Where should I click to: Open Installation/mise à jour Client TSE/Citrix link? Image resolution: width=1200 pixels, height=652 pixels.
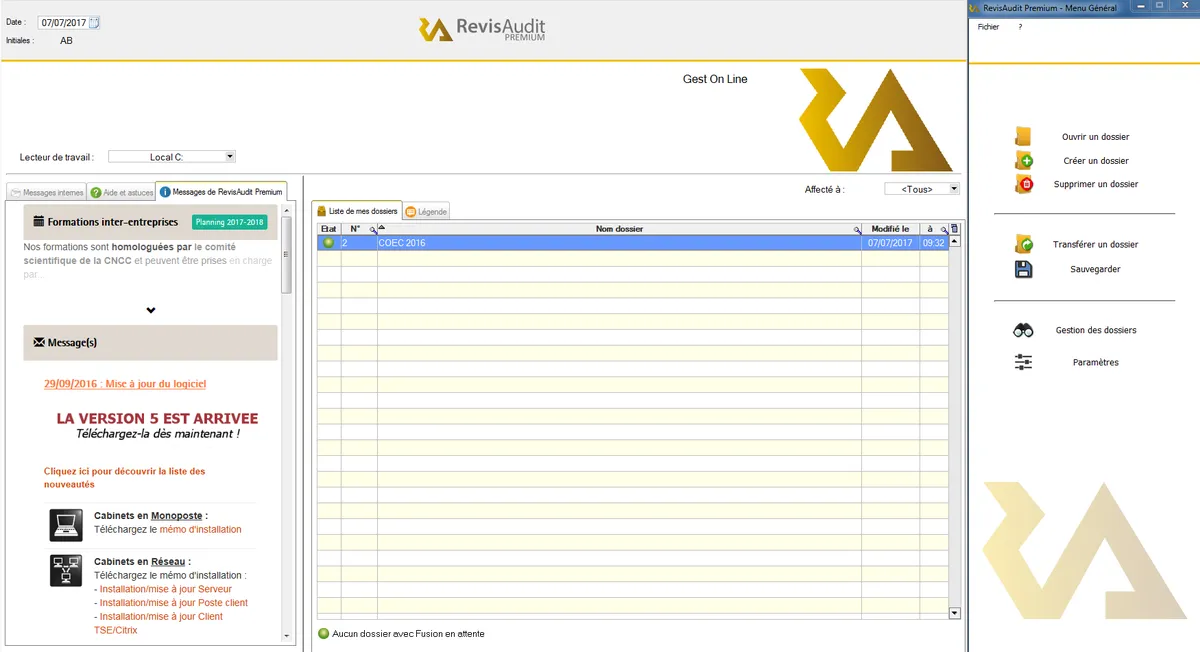point(158,624)
